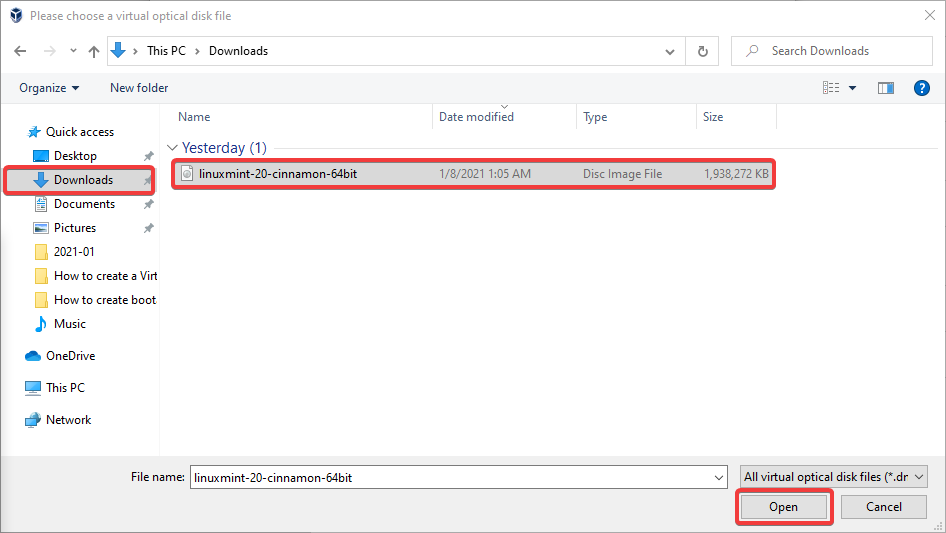
Task: Click the Cancel button
Action: [884, 507]
